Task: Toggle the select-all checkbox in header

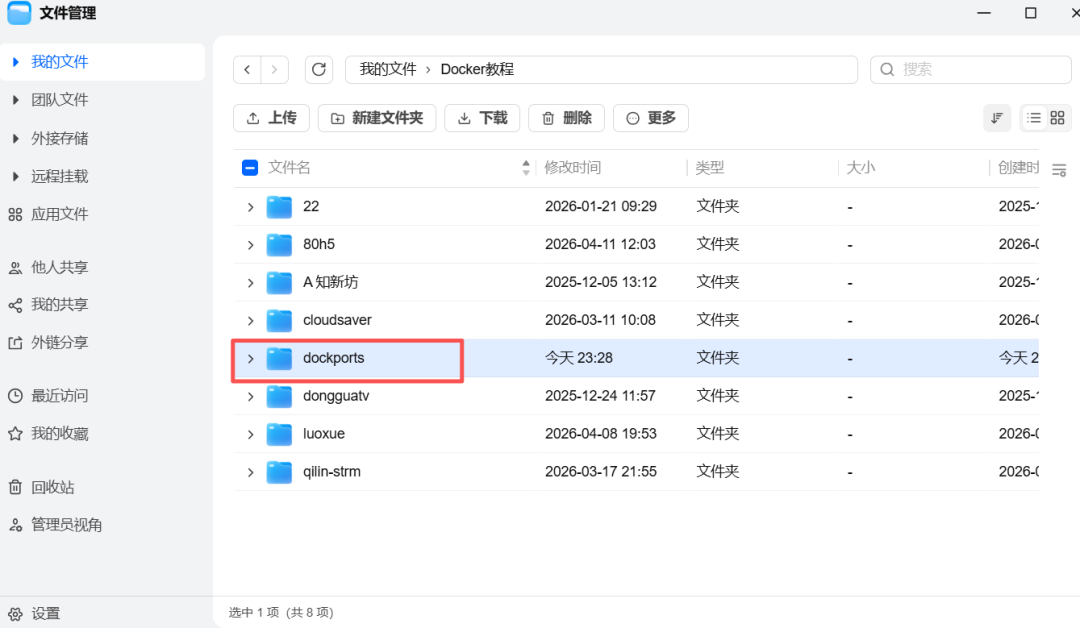Action: pos(250,168)
